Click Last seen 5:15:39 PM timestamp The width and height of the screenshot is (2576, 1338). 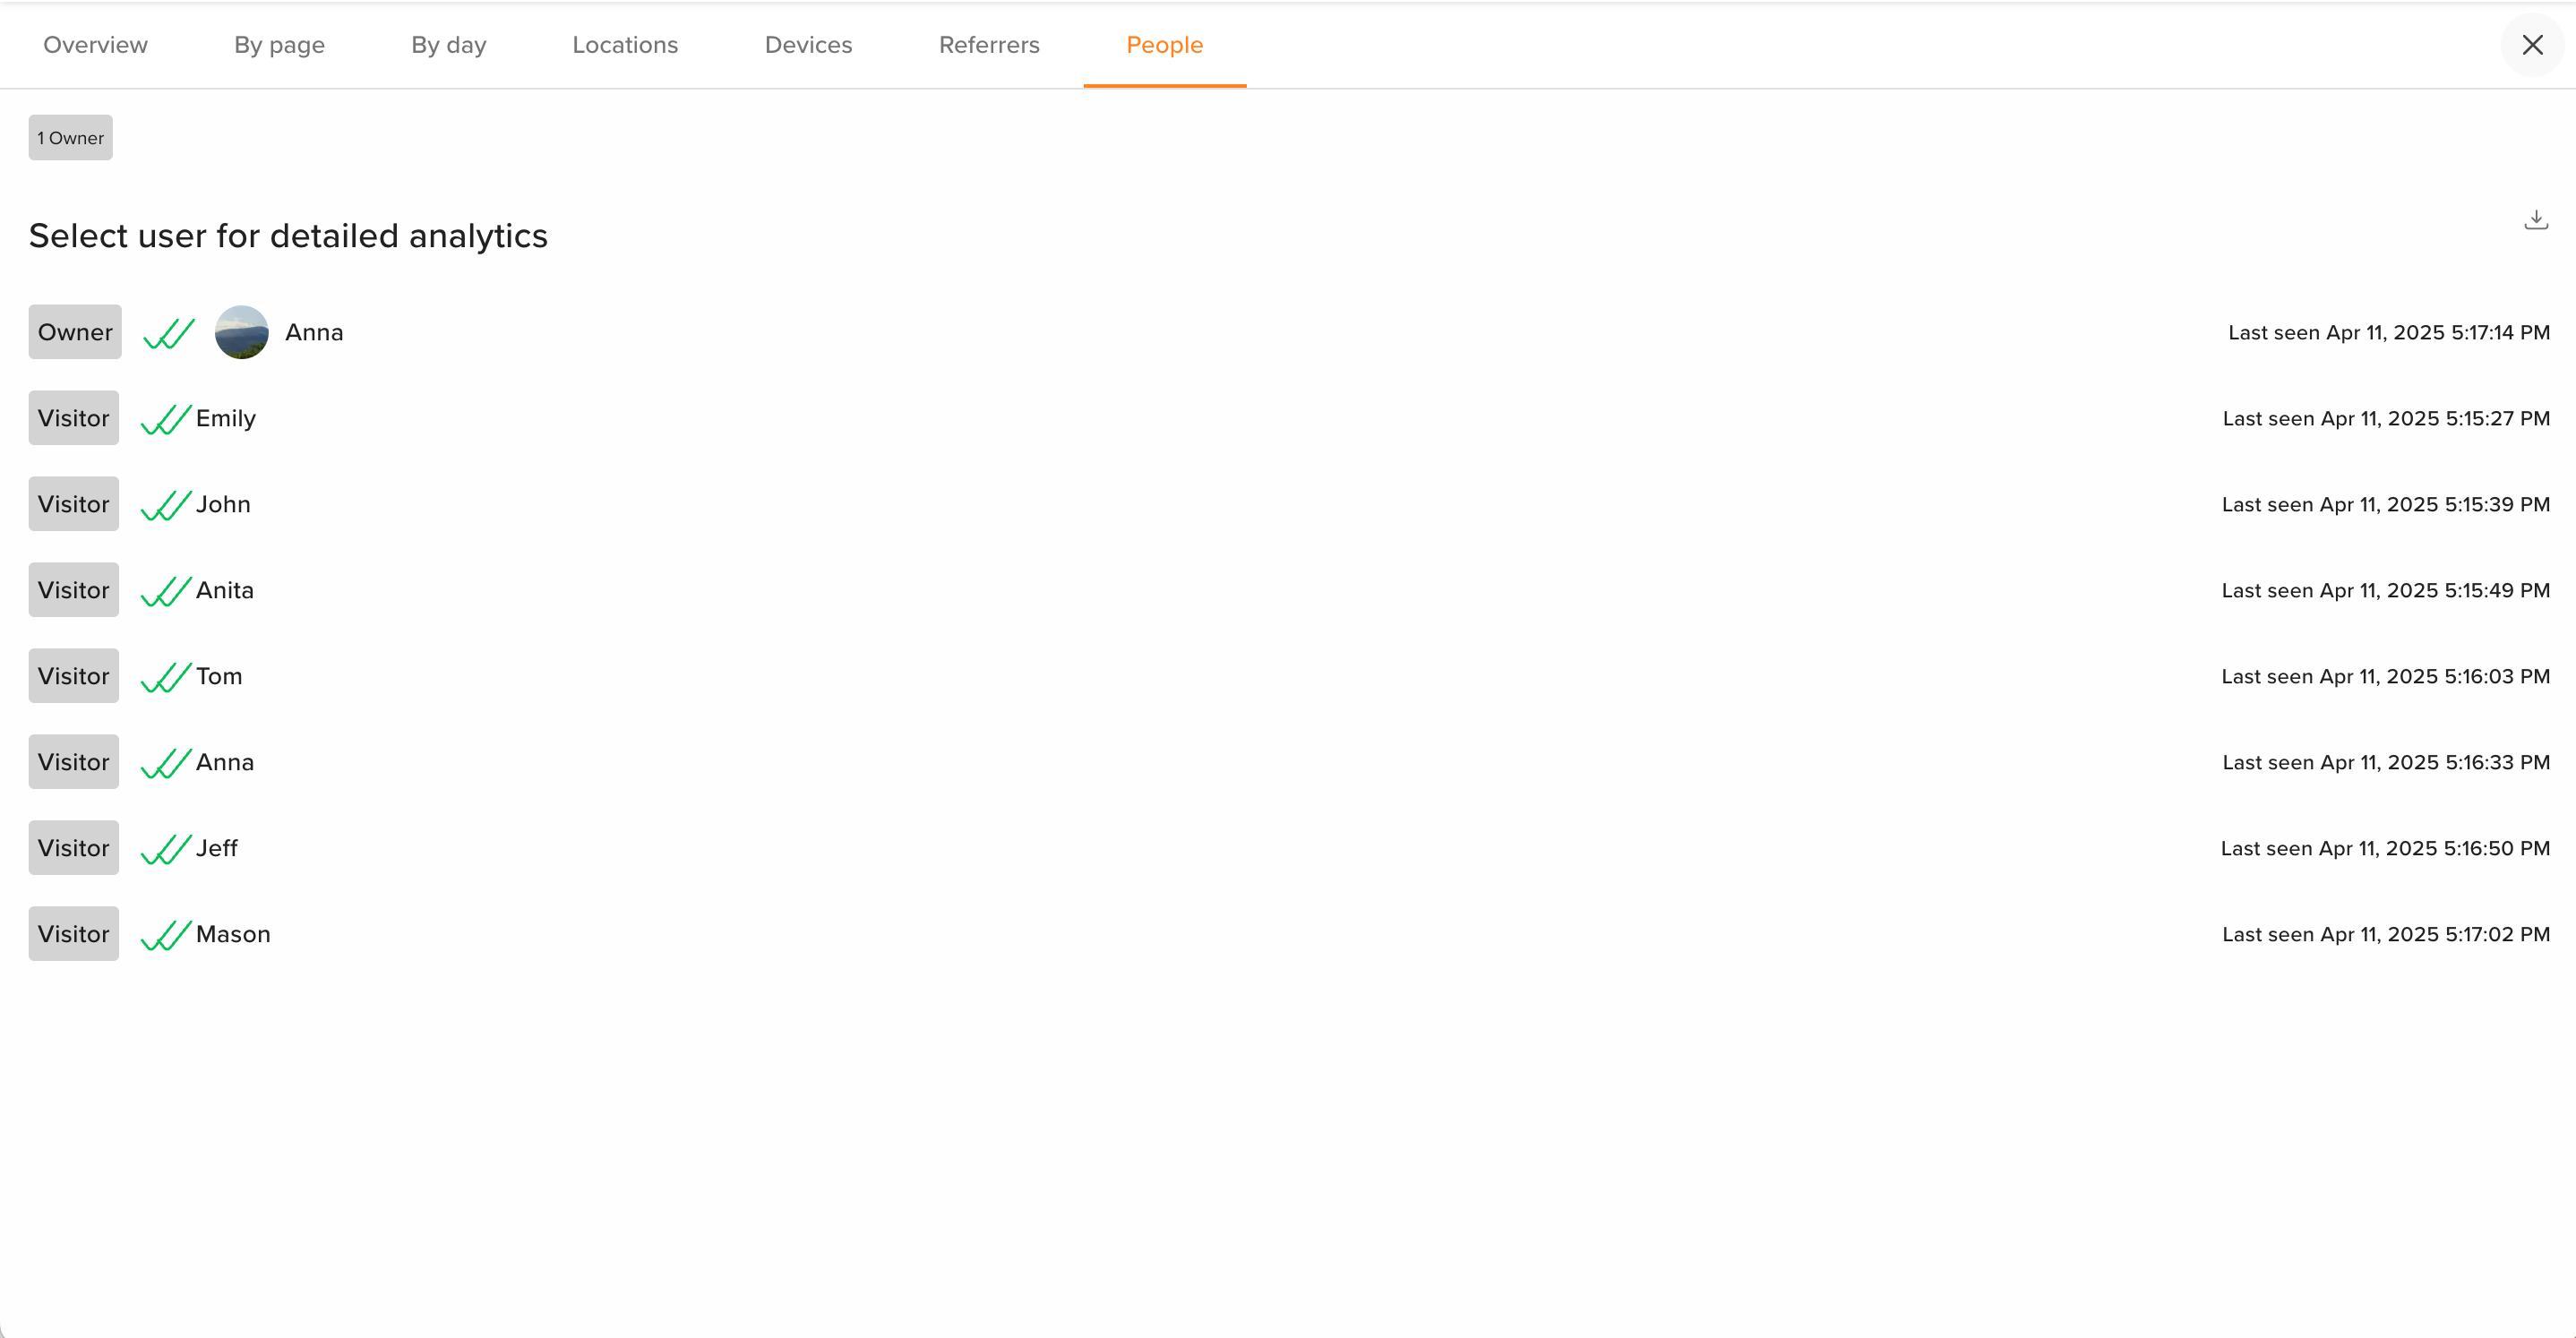[x=2386, y=504]
